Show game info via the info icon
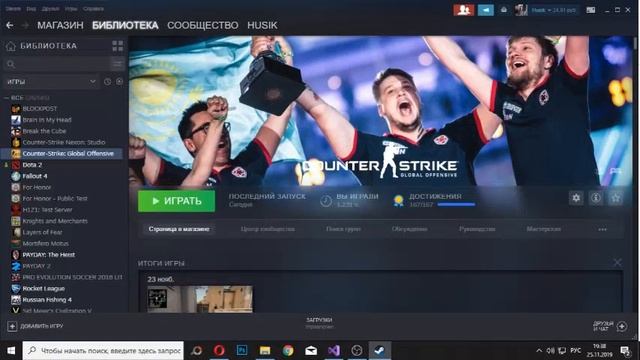Screen dimensions: 640x360 [596, 198]
